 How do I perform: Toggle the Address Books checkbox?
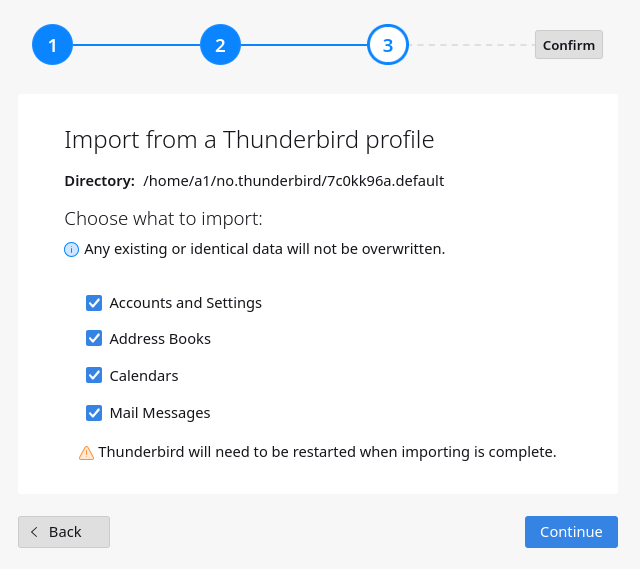pyautogui.click(x=94, y=338)
